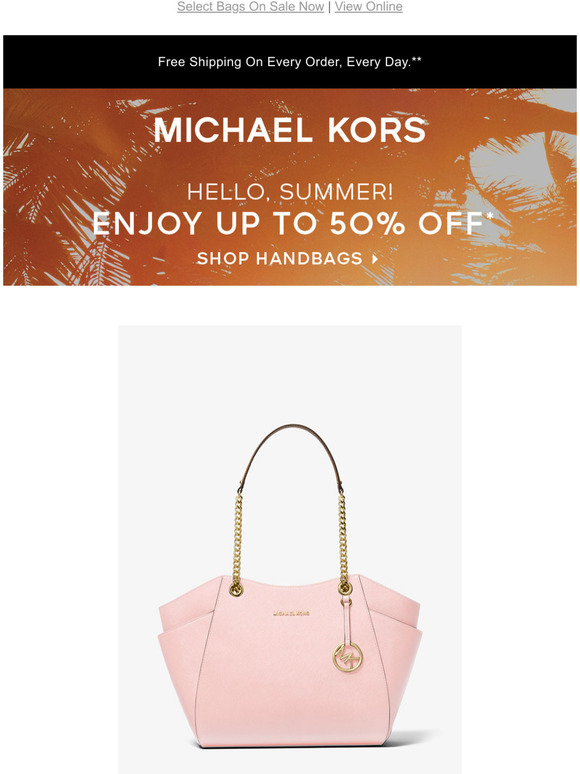Click the gold MK circular charm
The image size is (580, 774).
348,657
